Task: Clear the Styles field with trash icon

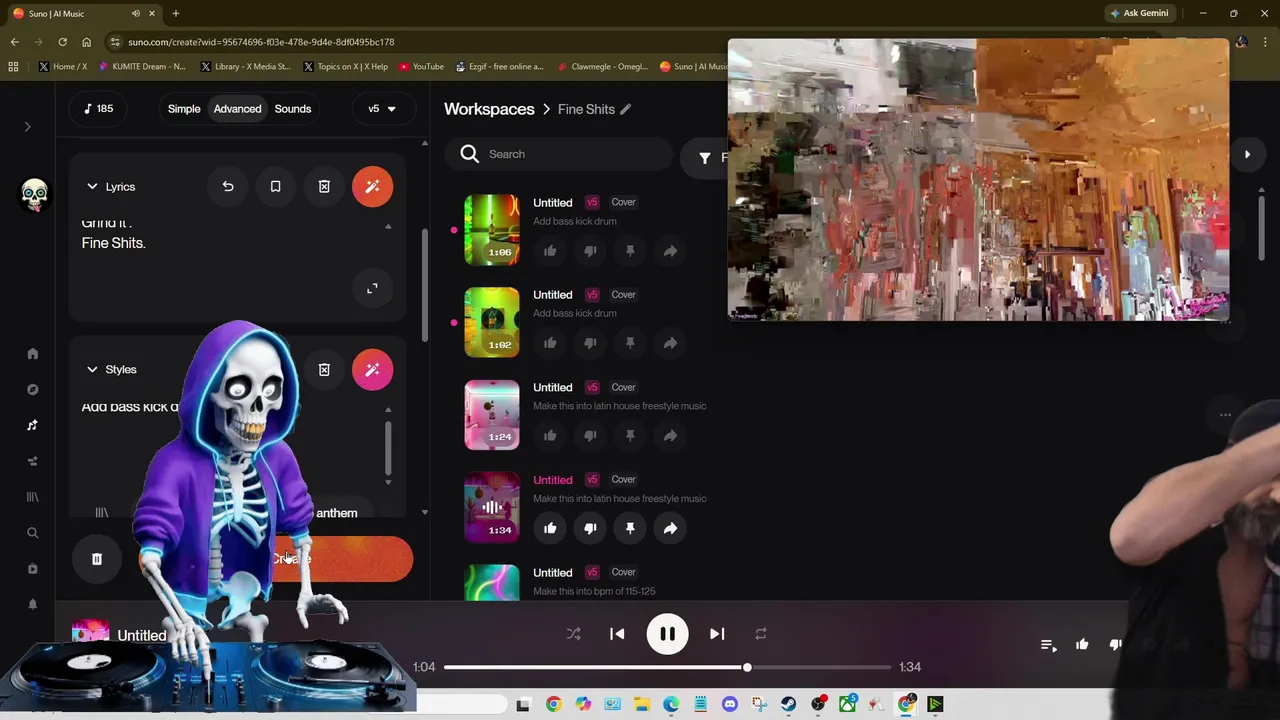Action: (324, 370)
